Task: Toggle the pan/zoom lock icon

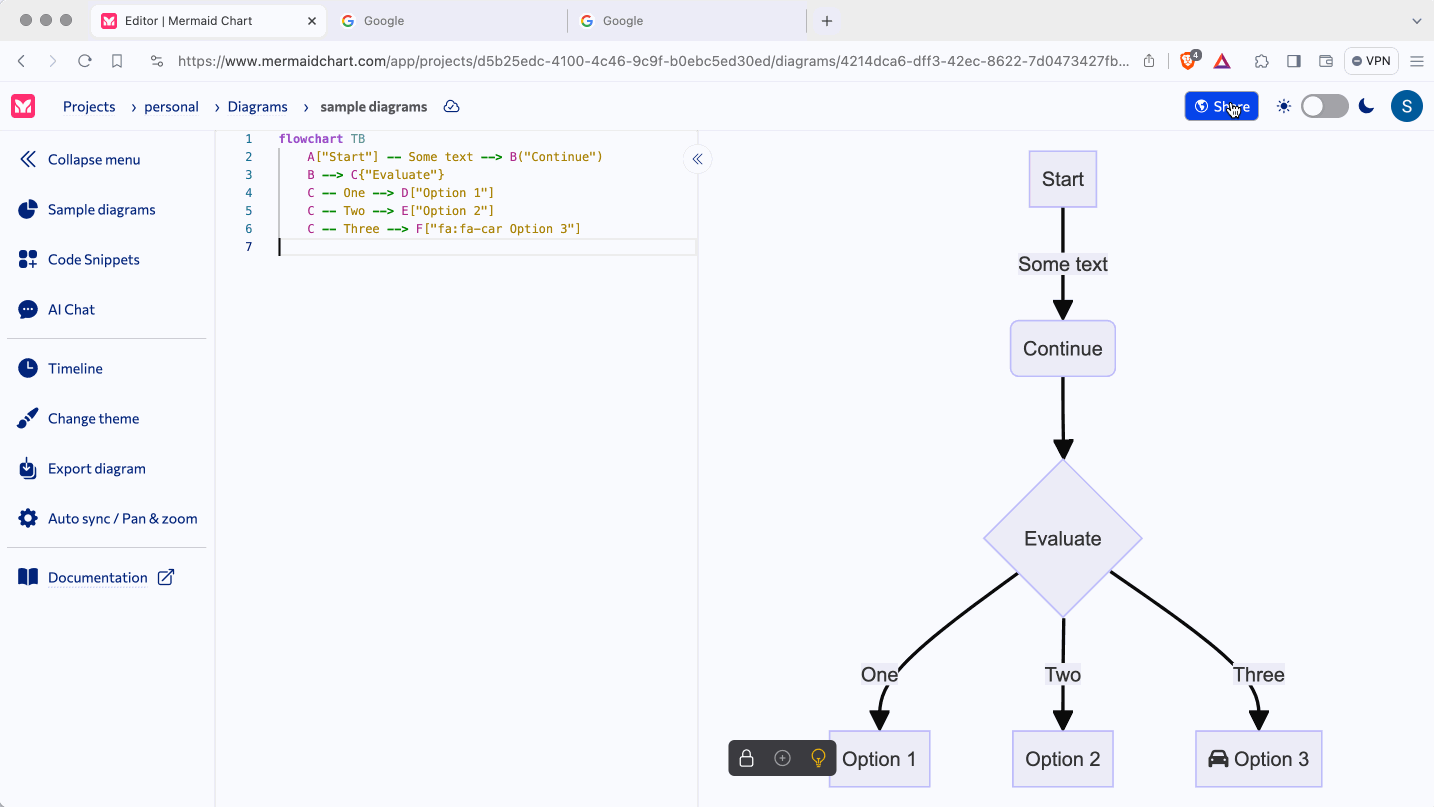Action: [746, 758]
